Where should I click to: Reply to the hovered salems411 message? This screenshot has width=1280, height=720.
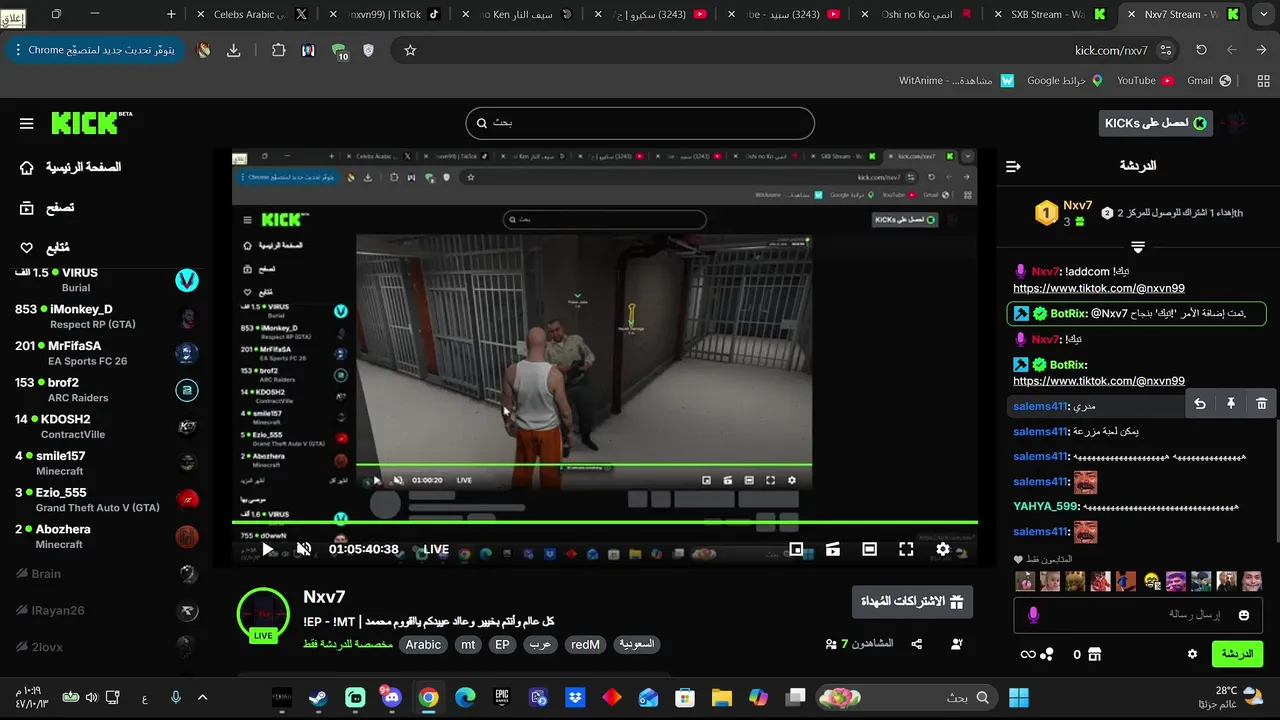(x=1200, y=404)
